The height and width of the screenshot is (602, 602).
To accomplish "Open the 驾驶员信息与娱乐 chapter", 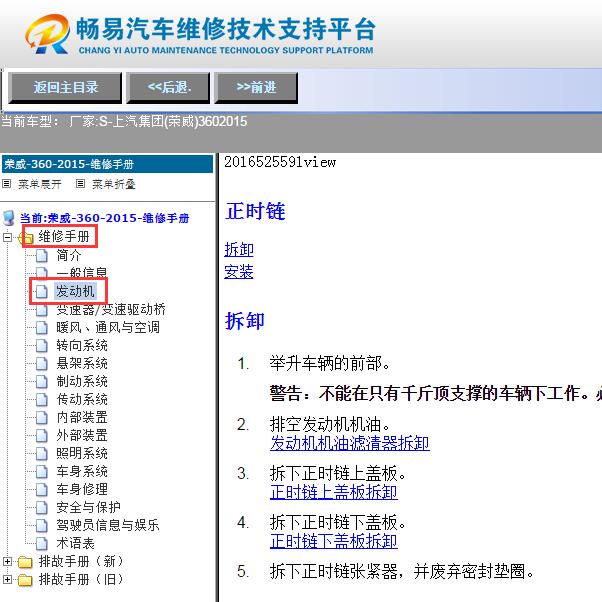I will 108,525.
